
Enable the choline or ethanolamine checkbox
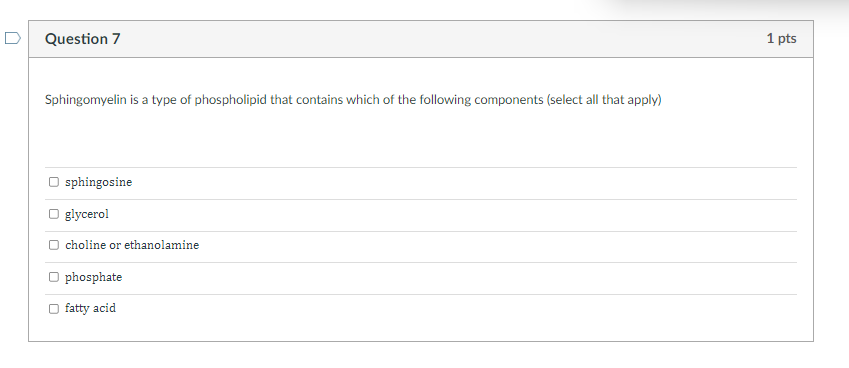(54, 245)
